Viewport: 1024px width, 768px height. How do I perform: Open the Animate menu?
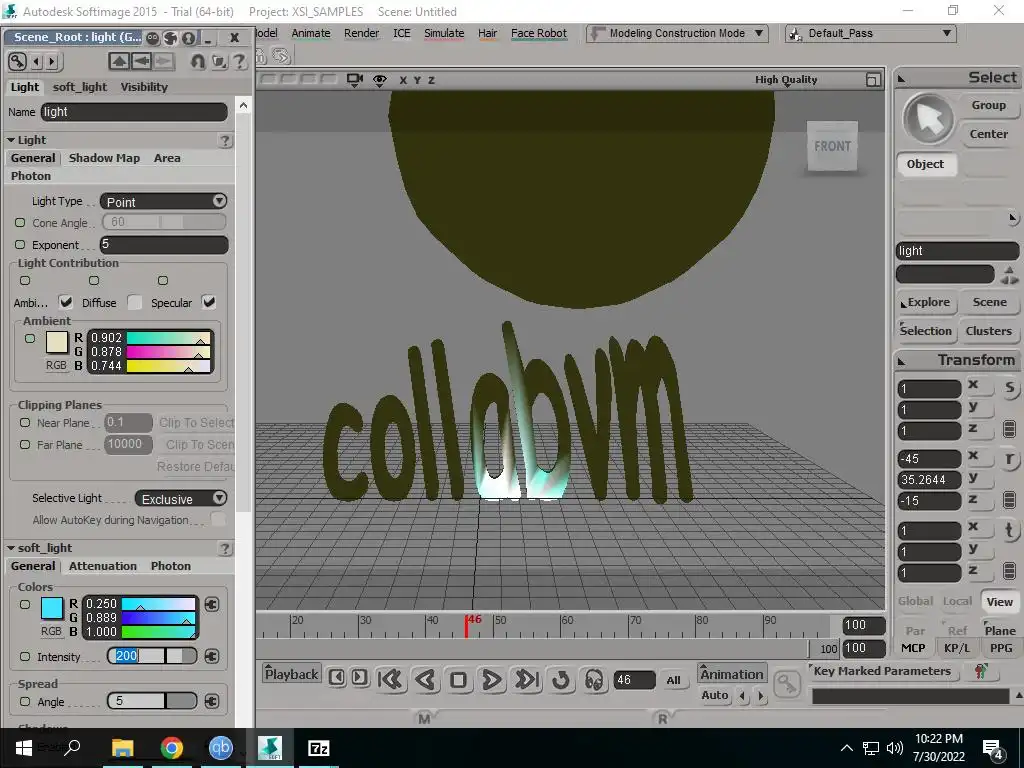311,33
